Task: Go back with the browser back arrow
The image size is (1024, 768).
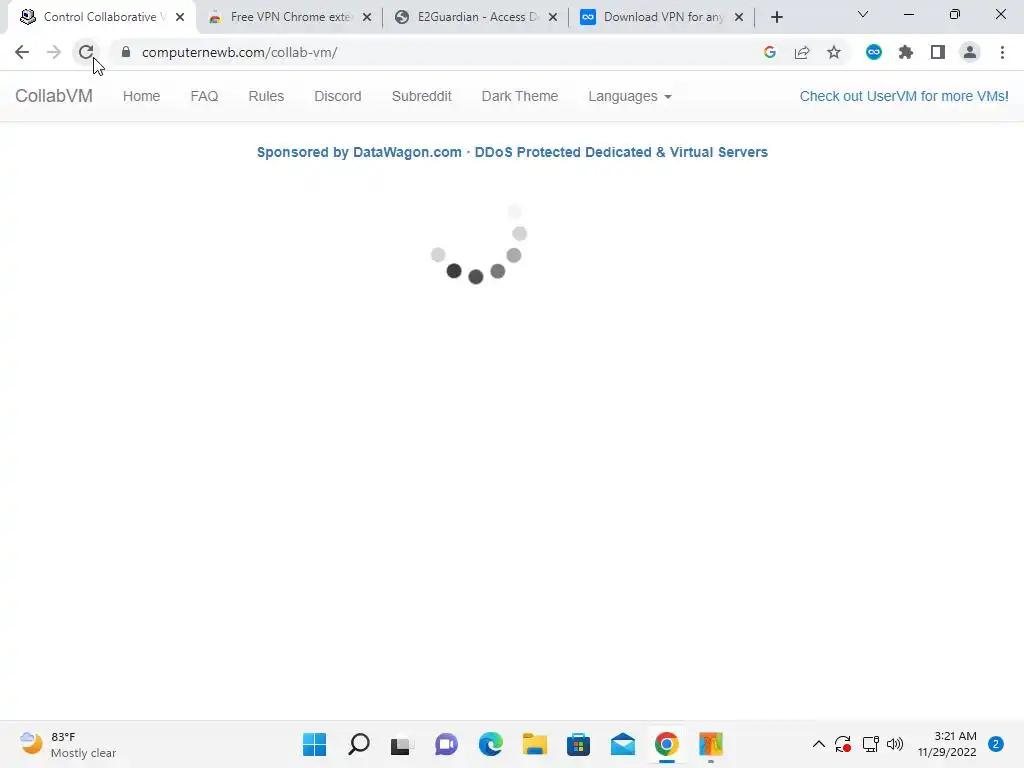Action: tap(22, 52)
